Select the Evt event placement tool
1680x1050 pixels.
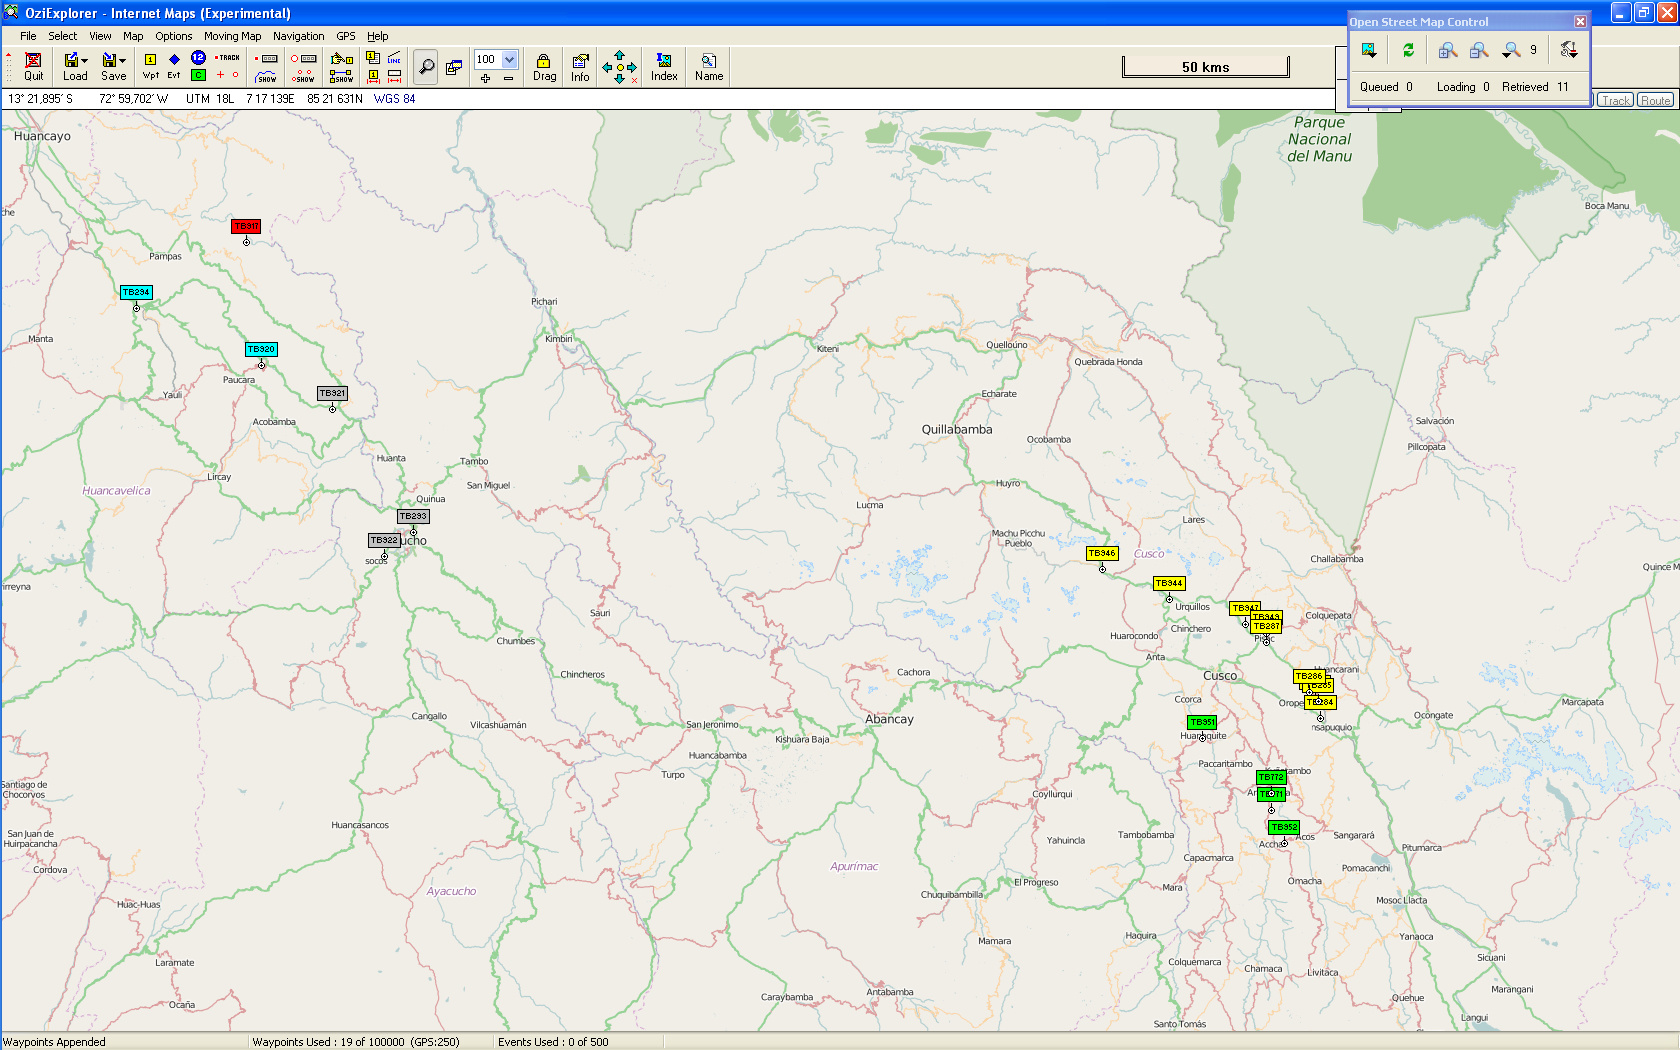[x=174, y=66]
